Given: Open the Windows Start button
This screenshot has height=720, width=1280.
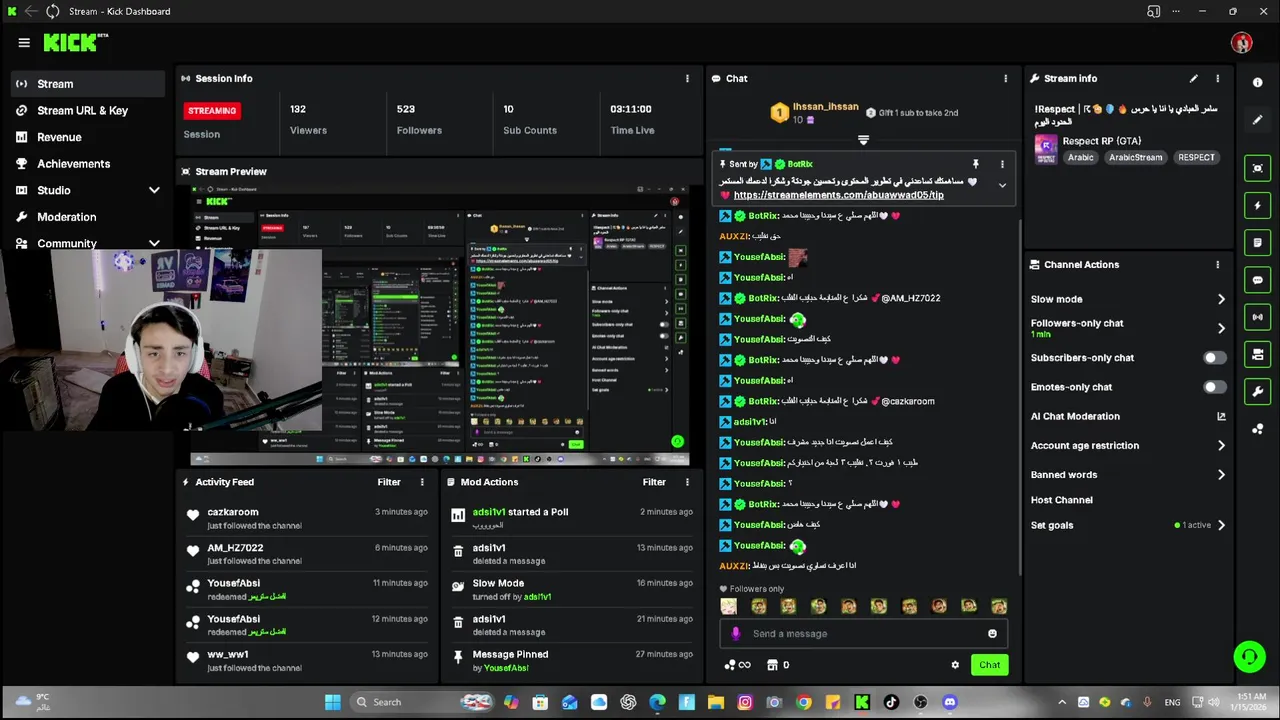Looking at the screenshot, I should 332,702.
